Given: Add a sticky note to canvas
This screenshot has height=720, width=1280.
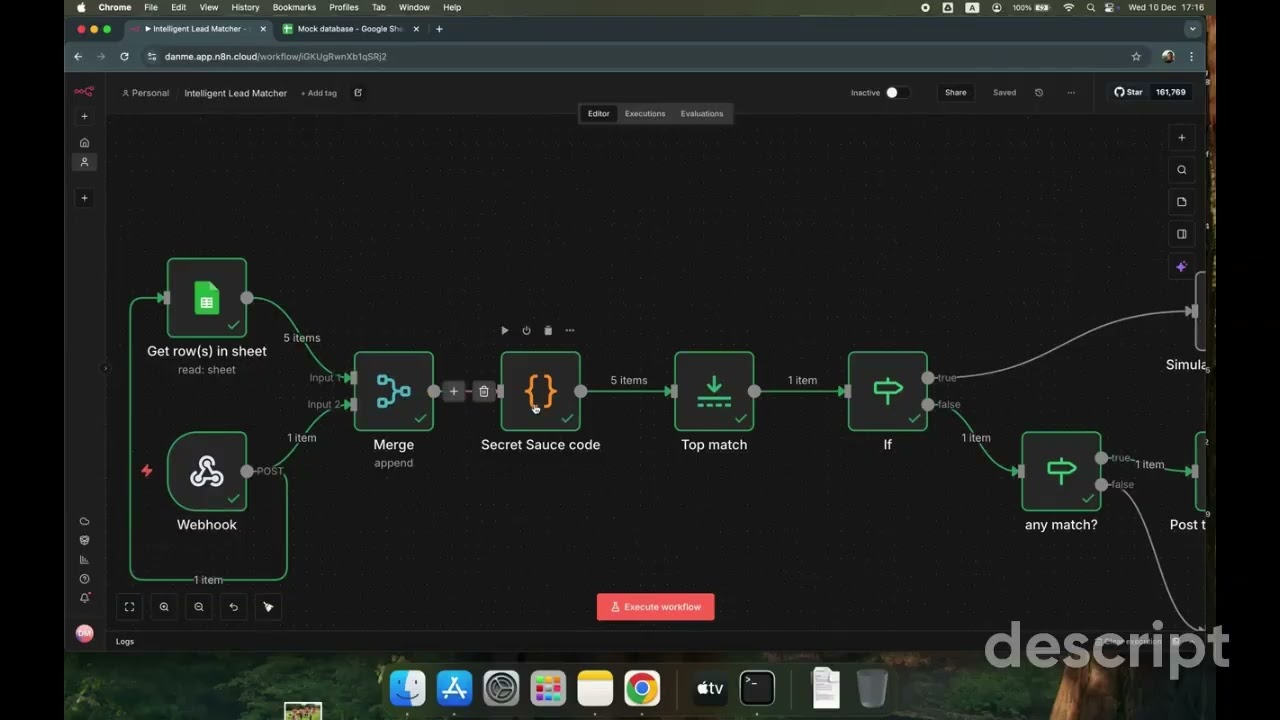Looking at the screenshot, I should point(1181,202).
